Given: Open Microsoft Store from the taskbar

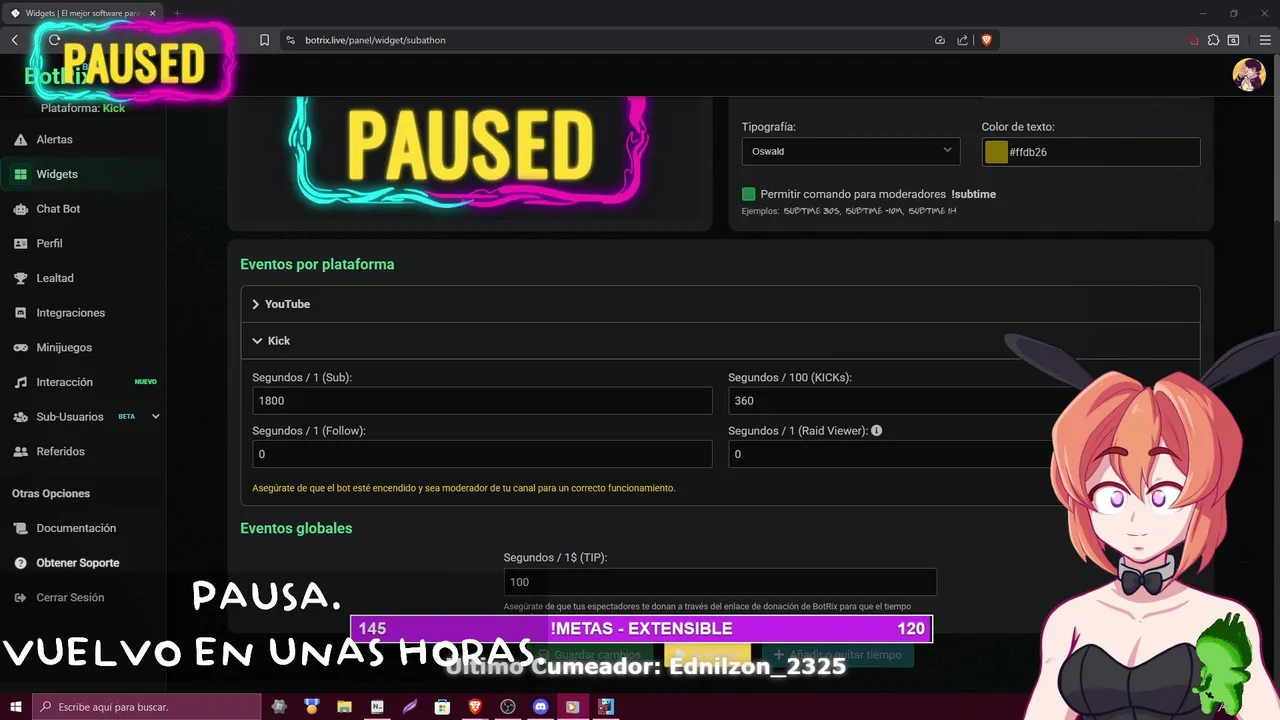Looking at the screenshot, I should [x=442, y=707].
